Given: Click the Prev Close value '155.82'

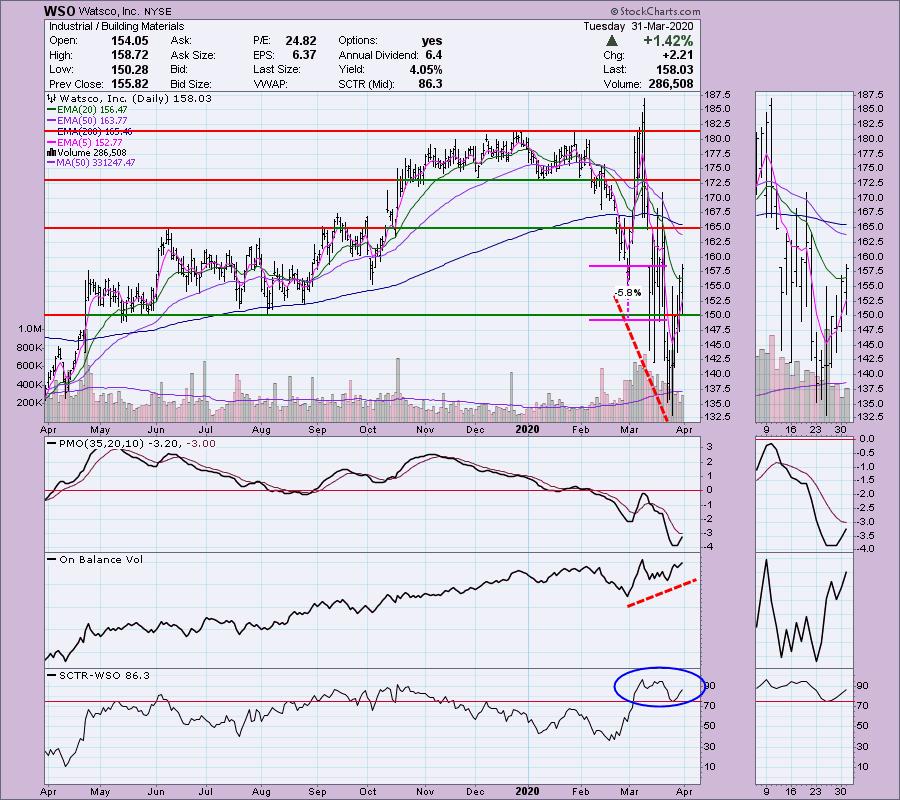Looking at the screenshot, I should click(129, 84).
